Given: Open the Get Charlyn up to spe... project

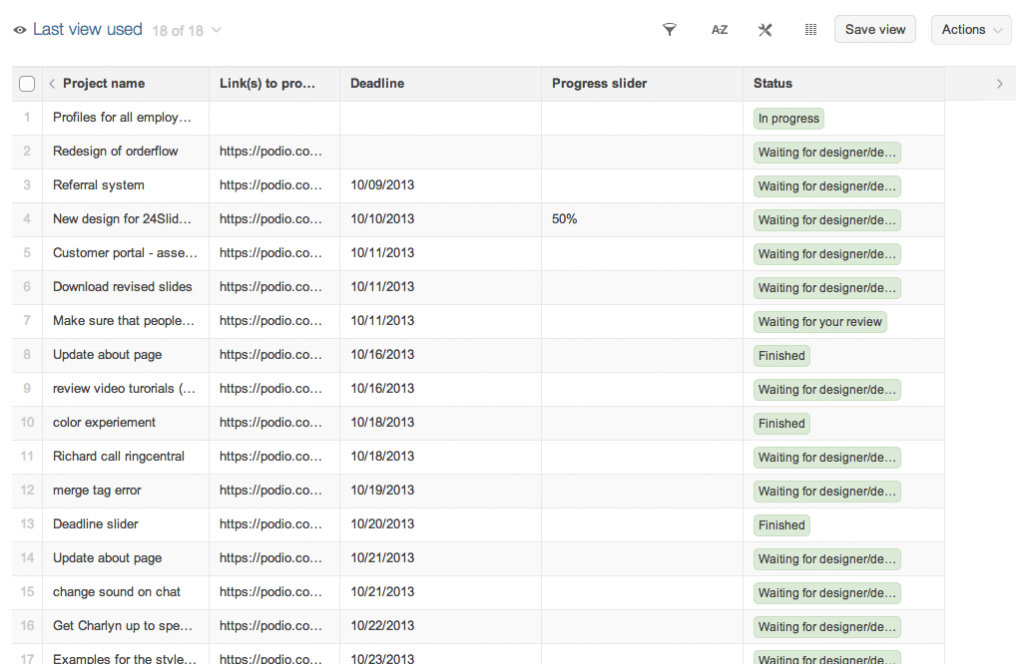Looking at the screenshot, I should coord(123,627).
